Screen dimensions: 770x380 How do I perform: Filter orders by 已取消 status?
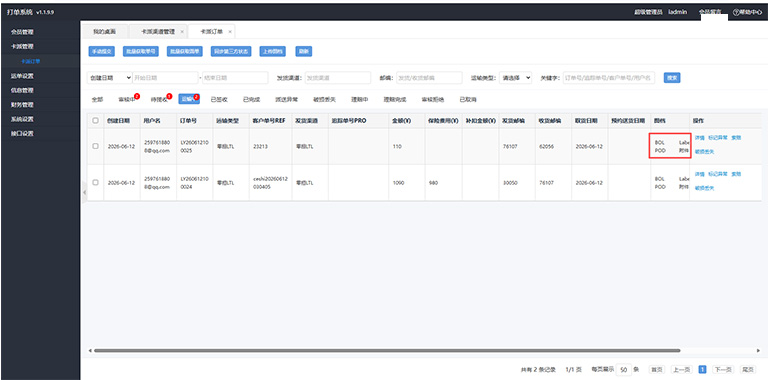coord(468,99)
